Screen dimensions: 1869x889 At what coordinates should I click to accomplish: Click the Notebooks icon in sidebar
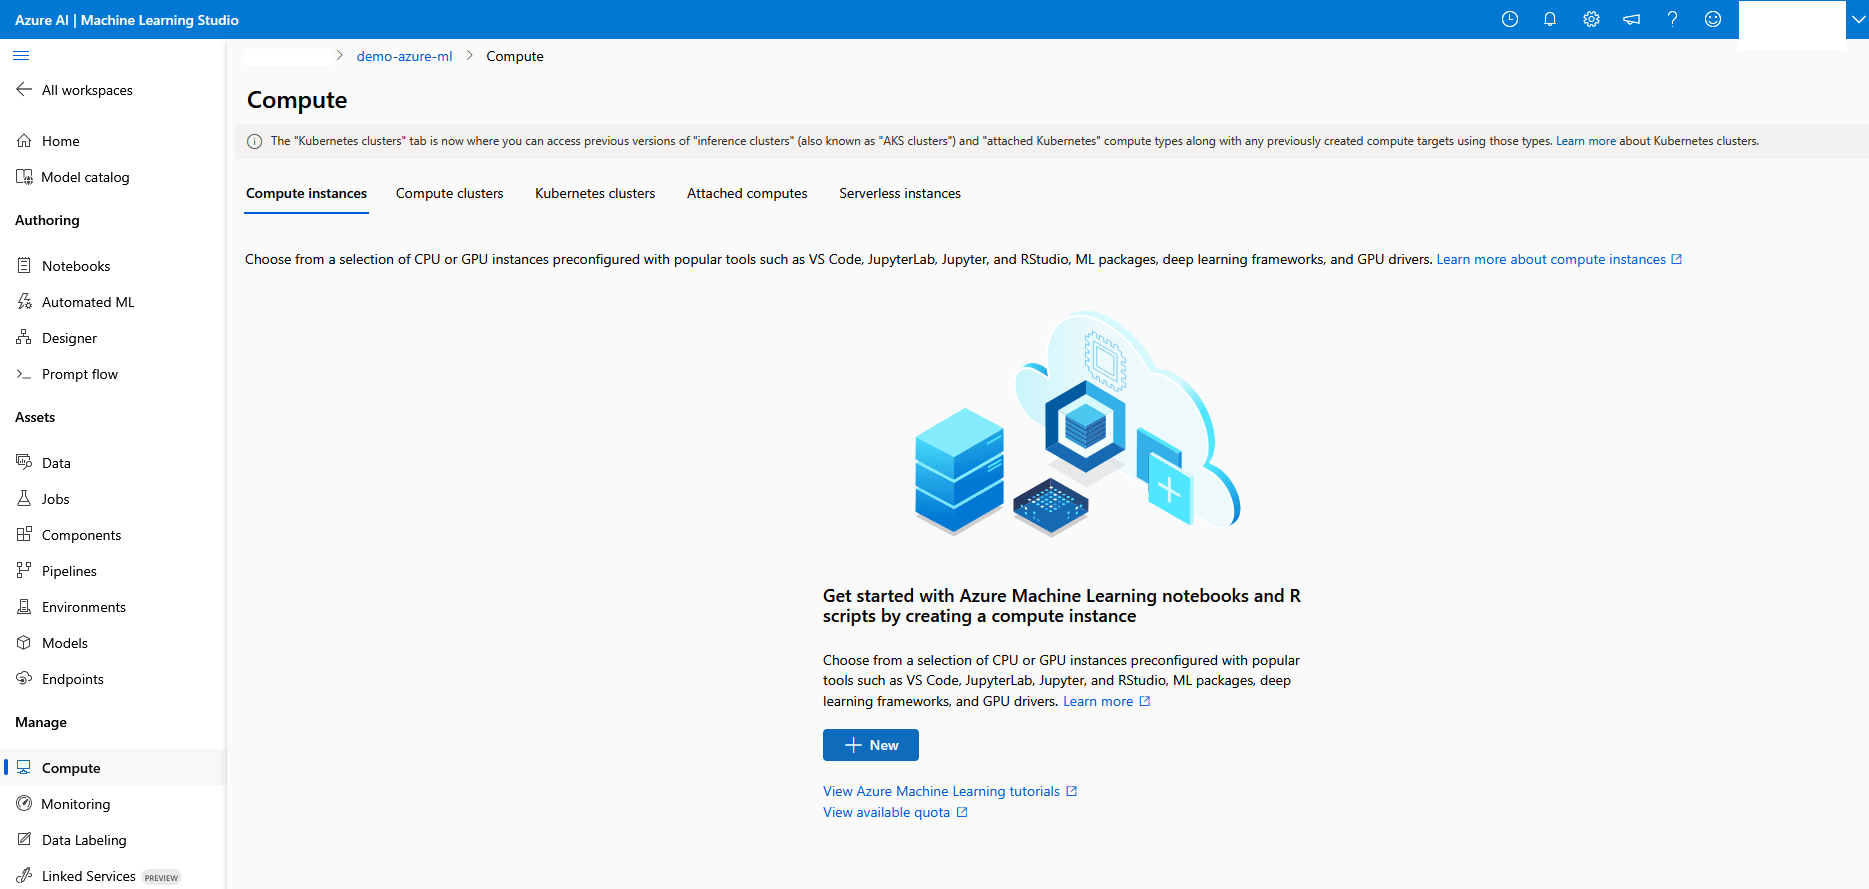click(24, 266)
